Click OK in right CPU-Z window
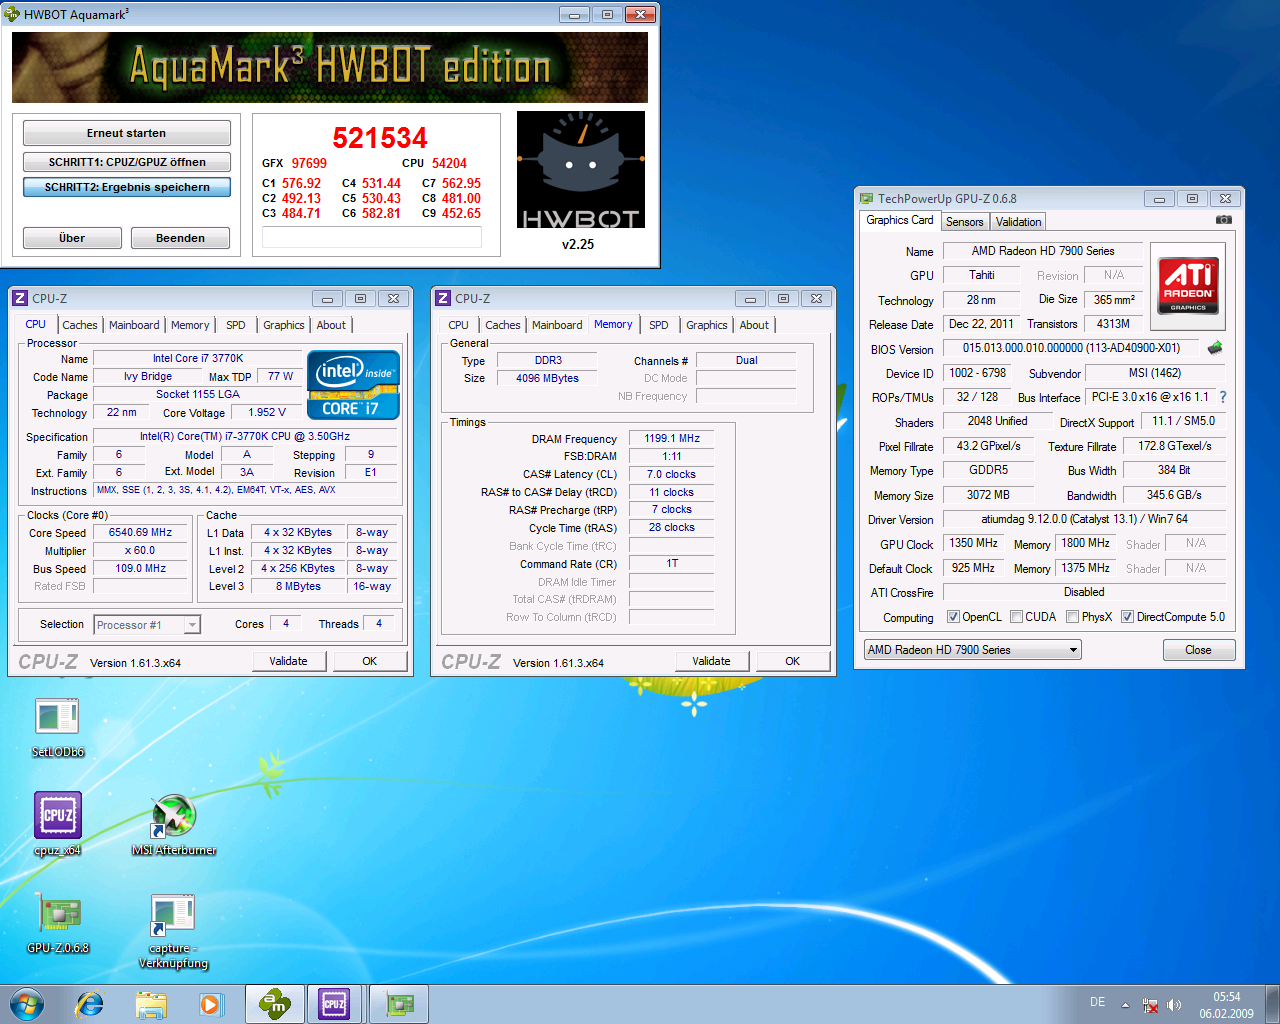 [793, 661]
